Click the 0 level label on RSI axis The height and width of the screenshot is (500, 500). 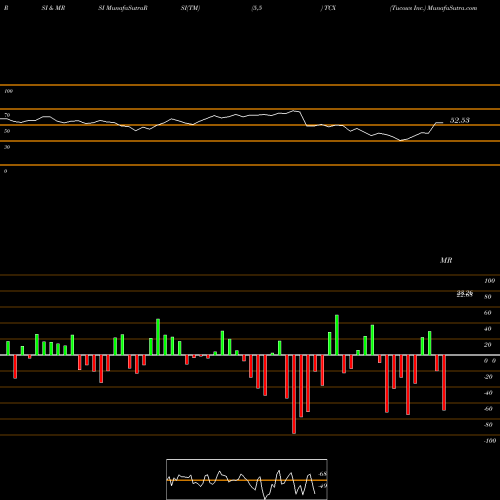[5, 171]
